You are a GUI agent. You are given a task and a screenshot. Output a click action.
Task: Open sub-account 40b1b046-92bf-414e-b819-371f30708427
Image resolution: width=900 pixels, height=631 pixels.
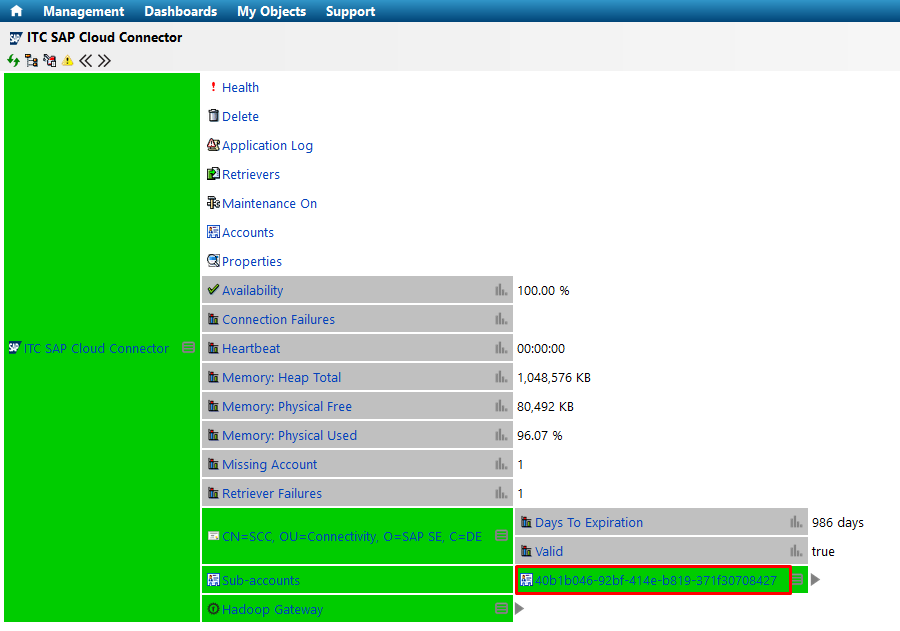point(655,580)
